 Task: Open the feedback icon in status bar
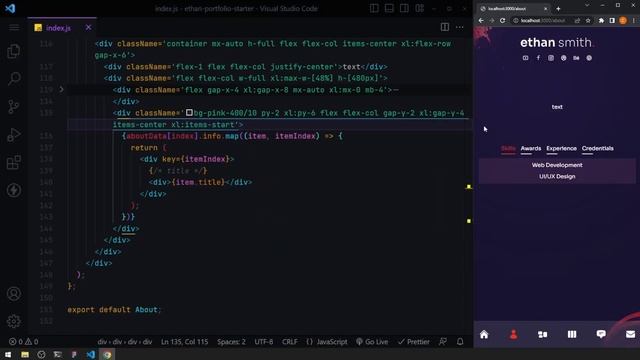(x=443, y=342)
